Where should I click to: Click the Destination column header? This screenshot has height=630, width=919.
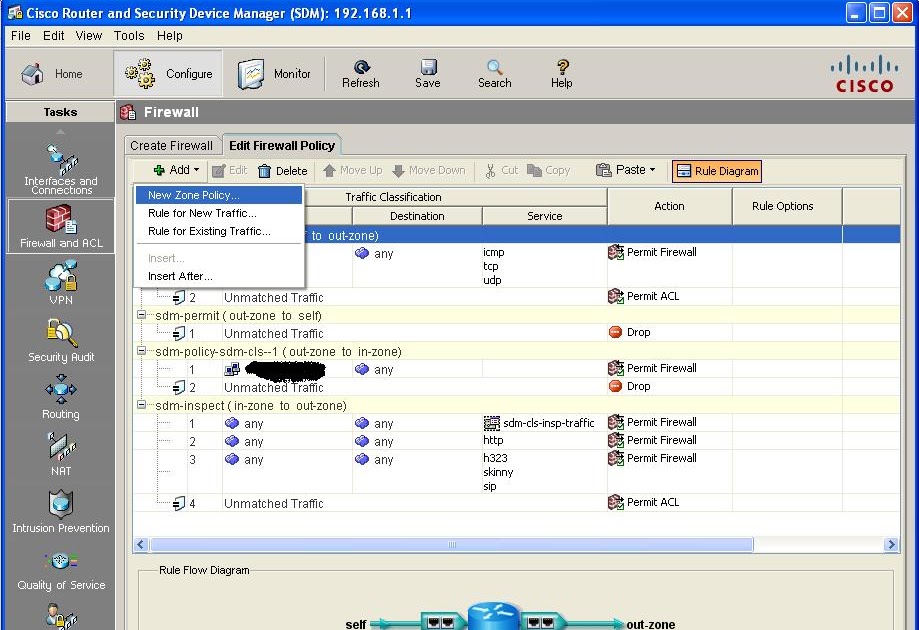[417, 216]
